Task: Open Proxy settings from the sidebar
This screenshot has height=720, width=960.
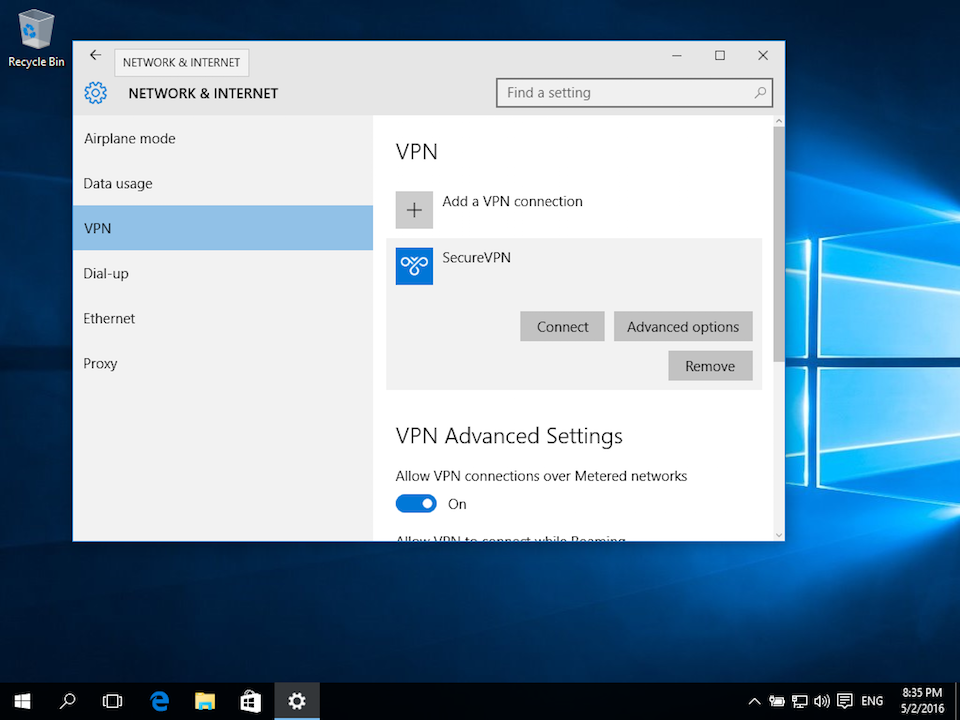Action: tap(100, 363)
